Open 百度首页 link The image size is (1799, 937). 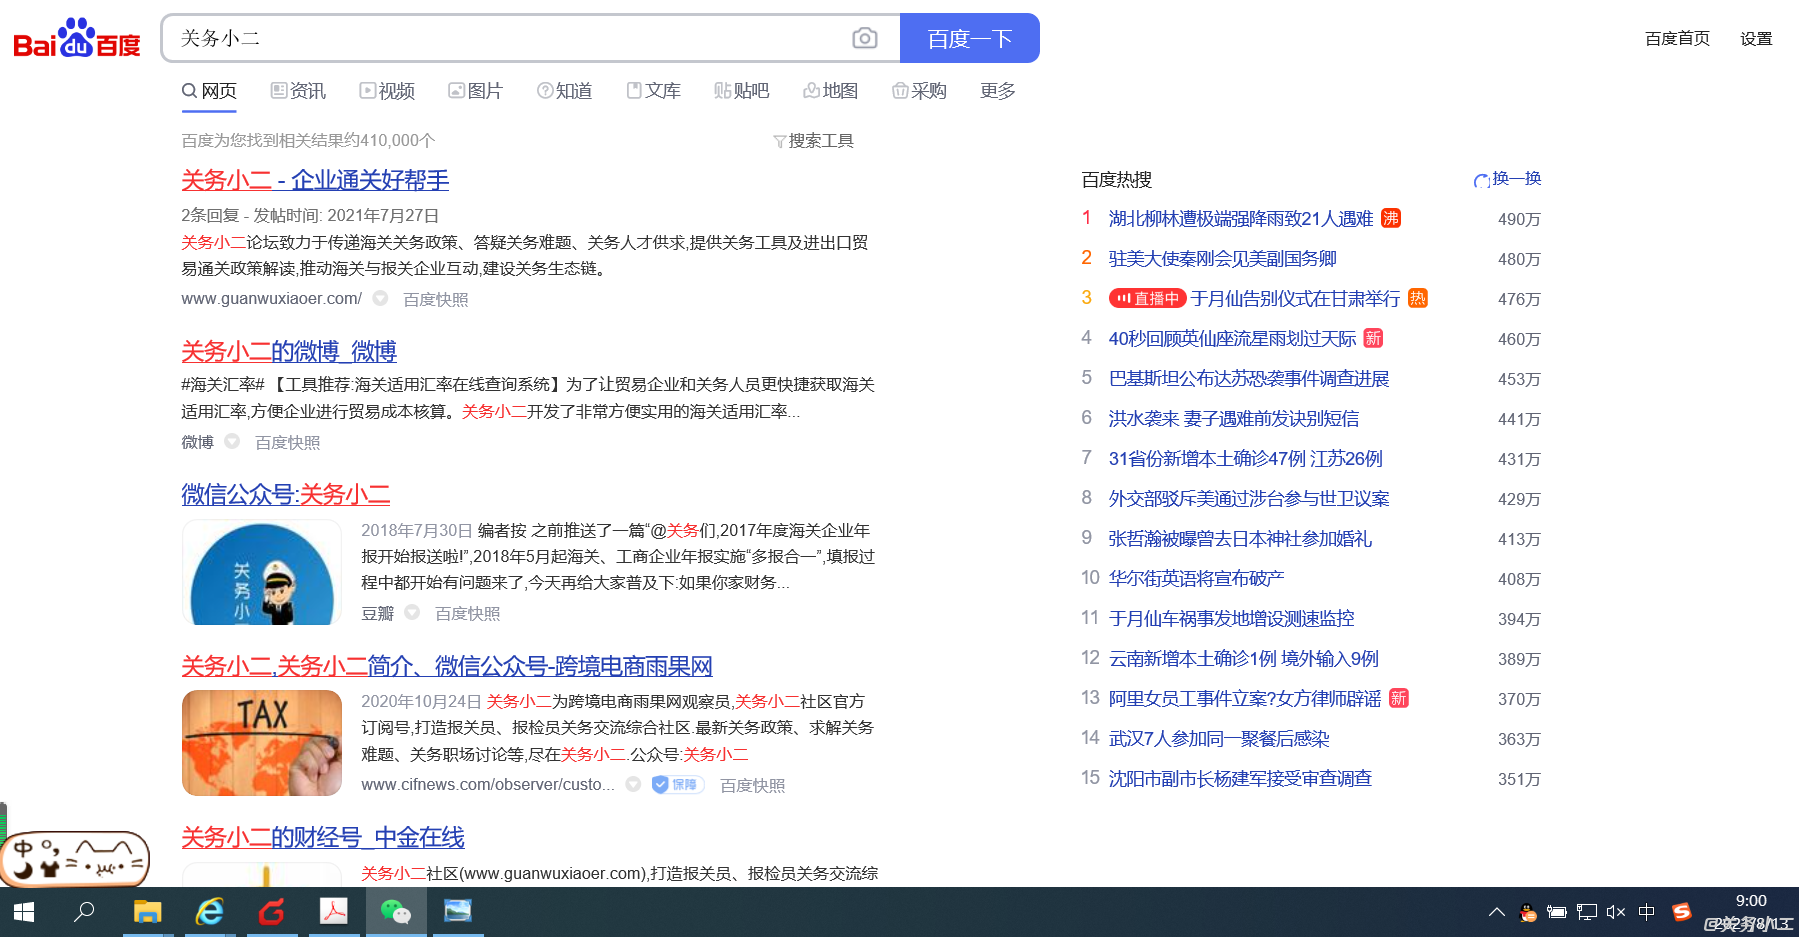pyautogui.click(x=1677, y=38)
